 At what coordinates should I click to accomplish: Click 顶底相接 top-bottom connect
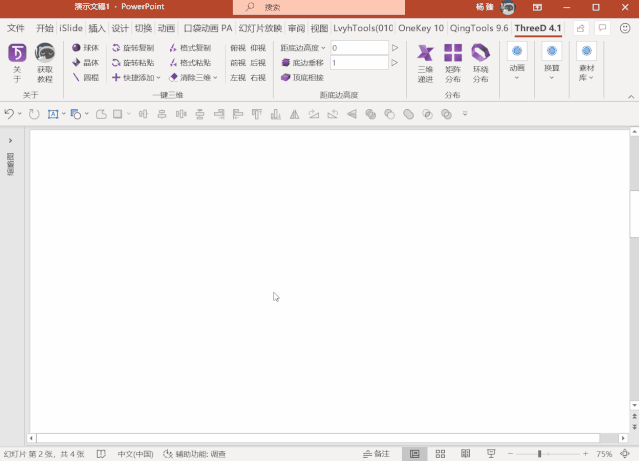(x=302, y=77)
